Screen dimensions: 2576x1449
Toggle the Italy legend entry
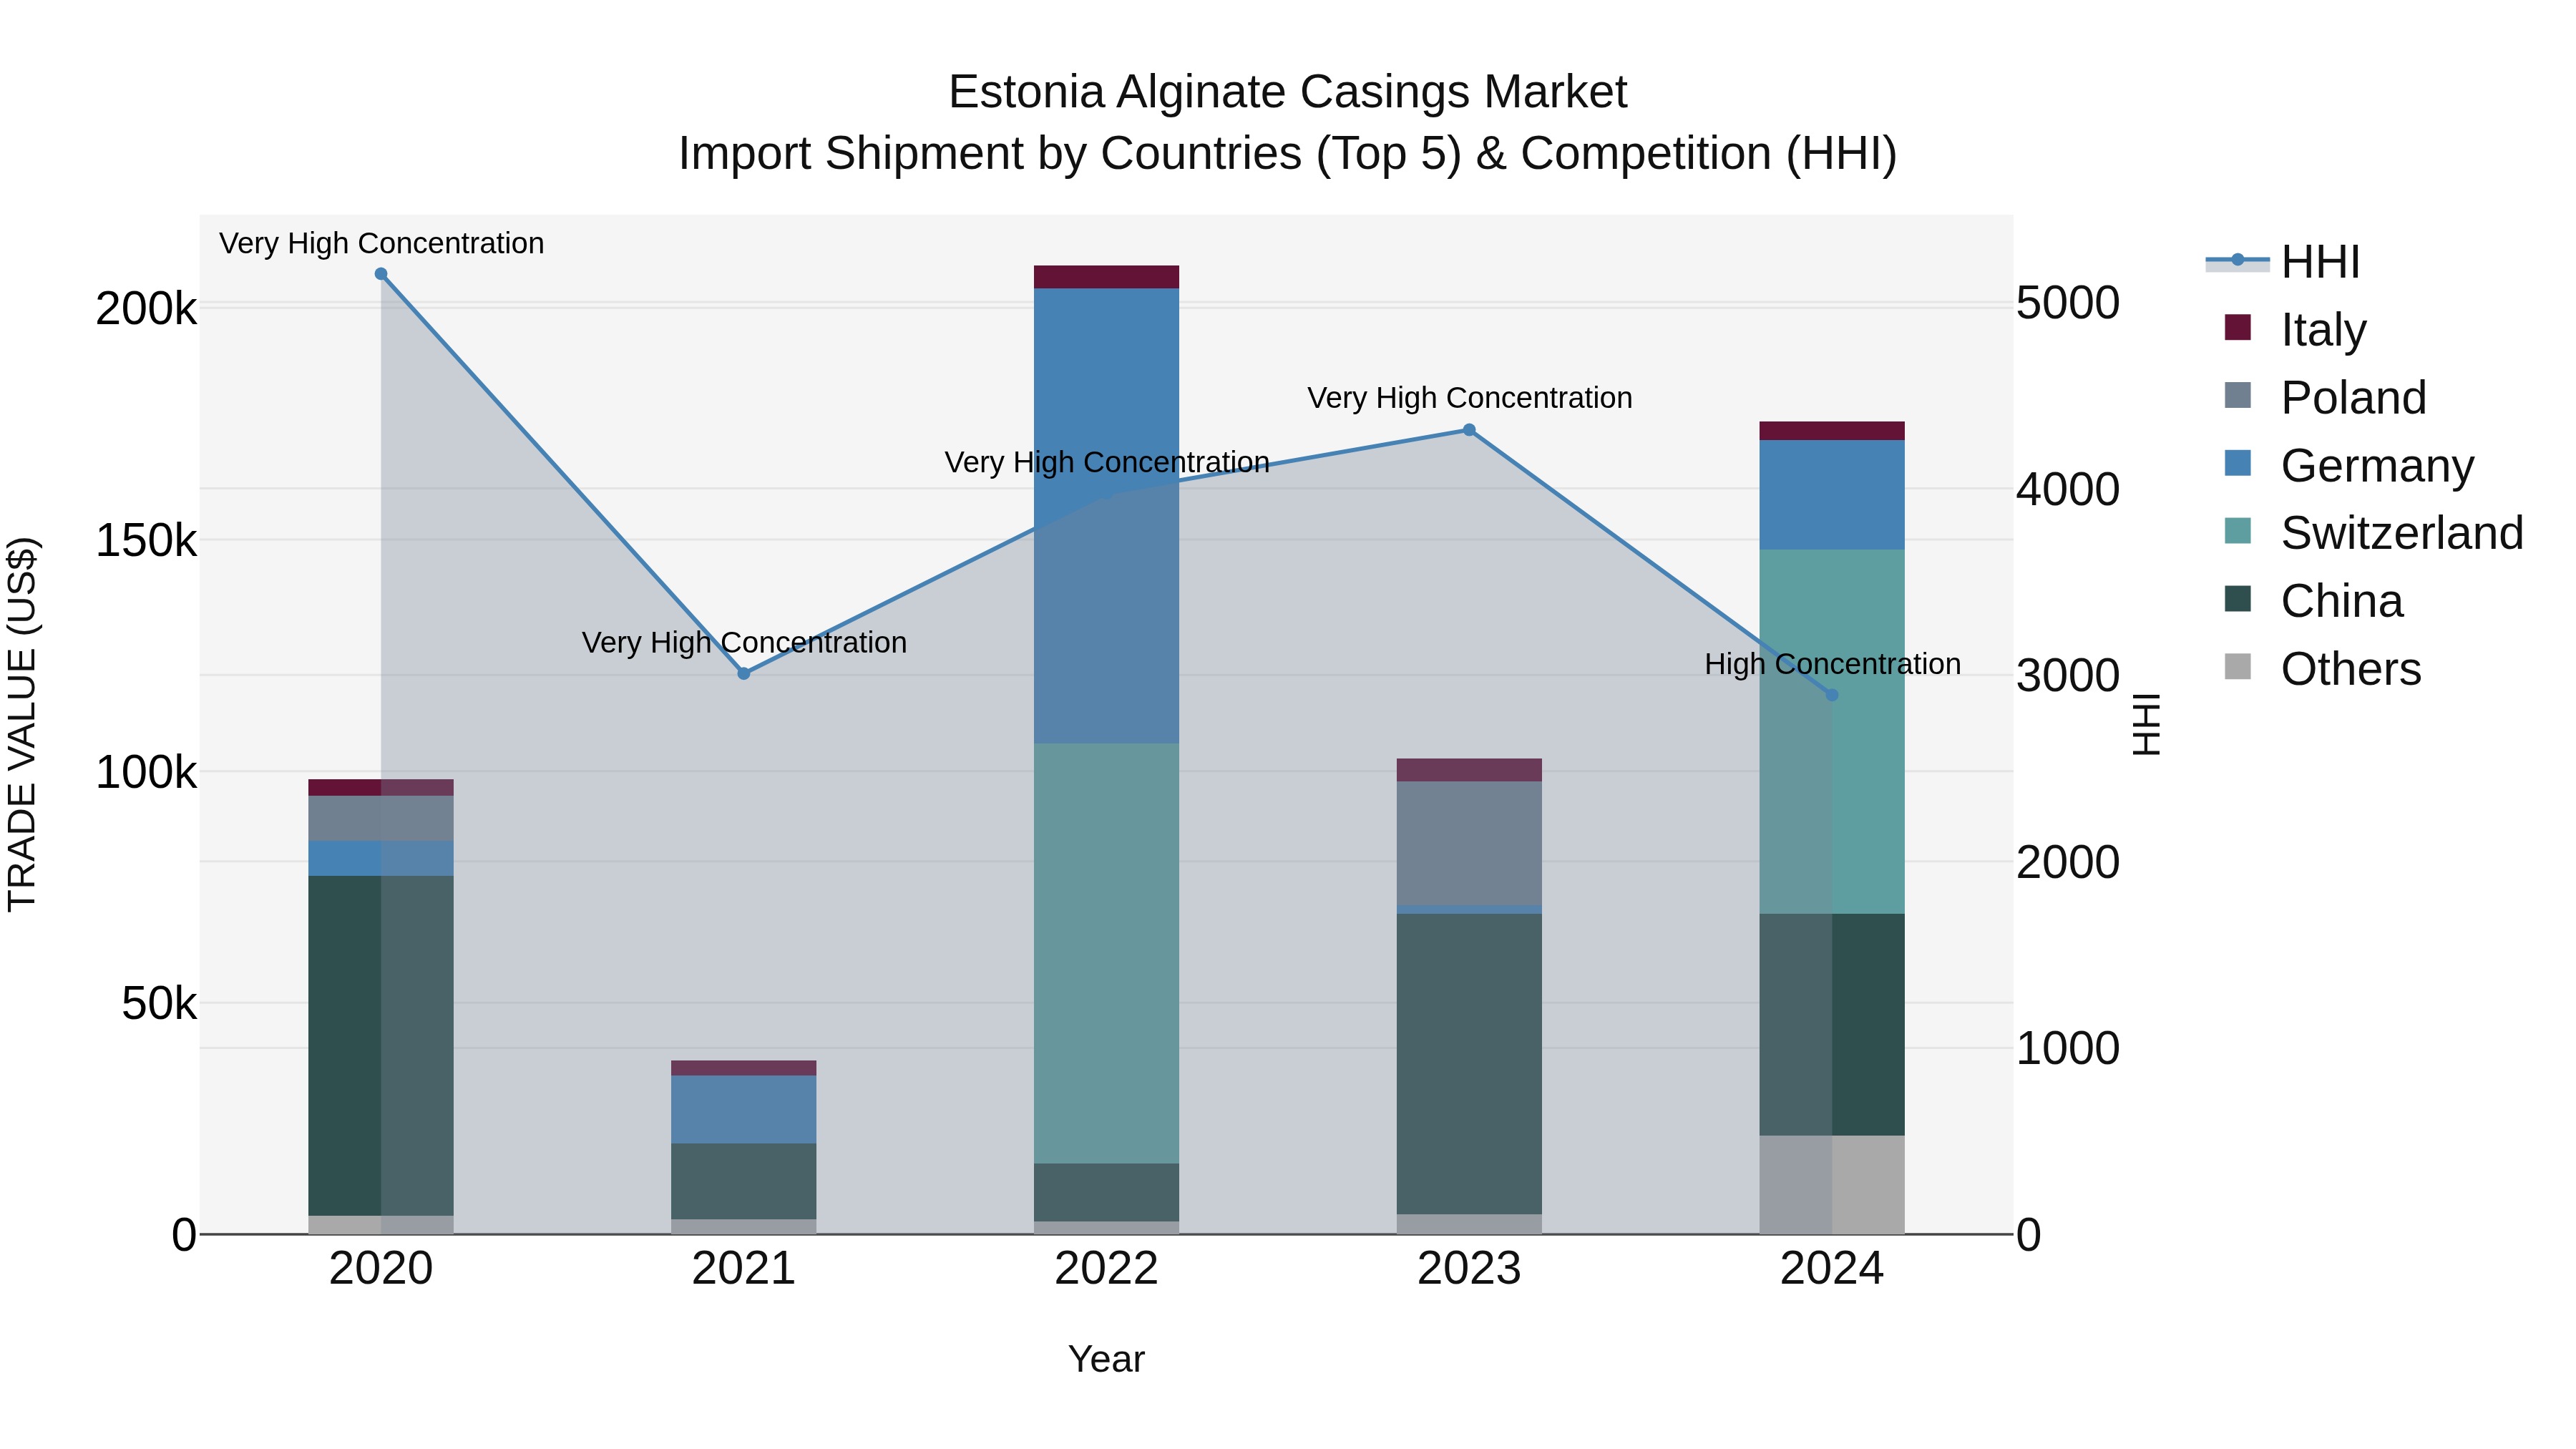click(2295, 329)
